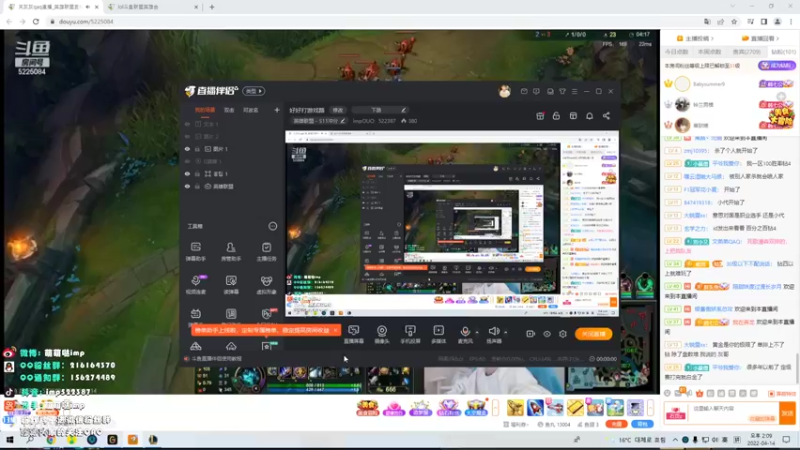Dismiss the orange notification tooltip

tap(335, 330)
